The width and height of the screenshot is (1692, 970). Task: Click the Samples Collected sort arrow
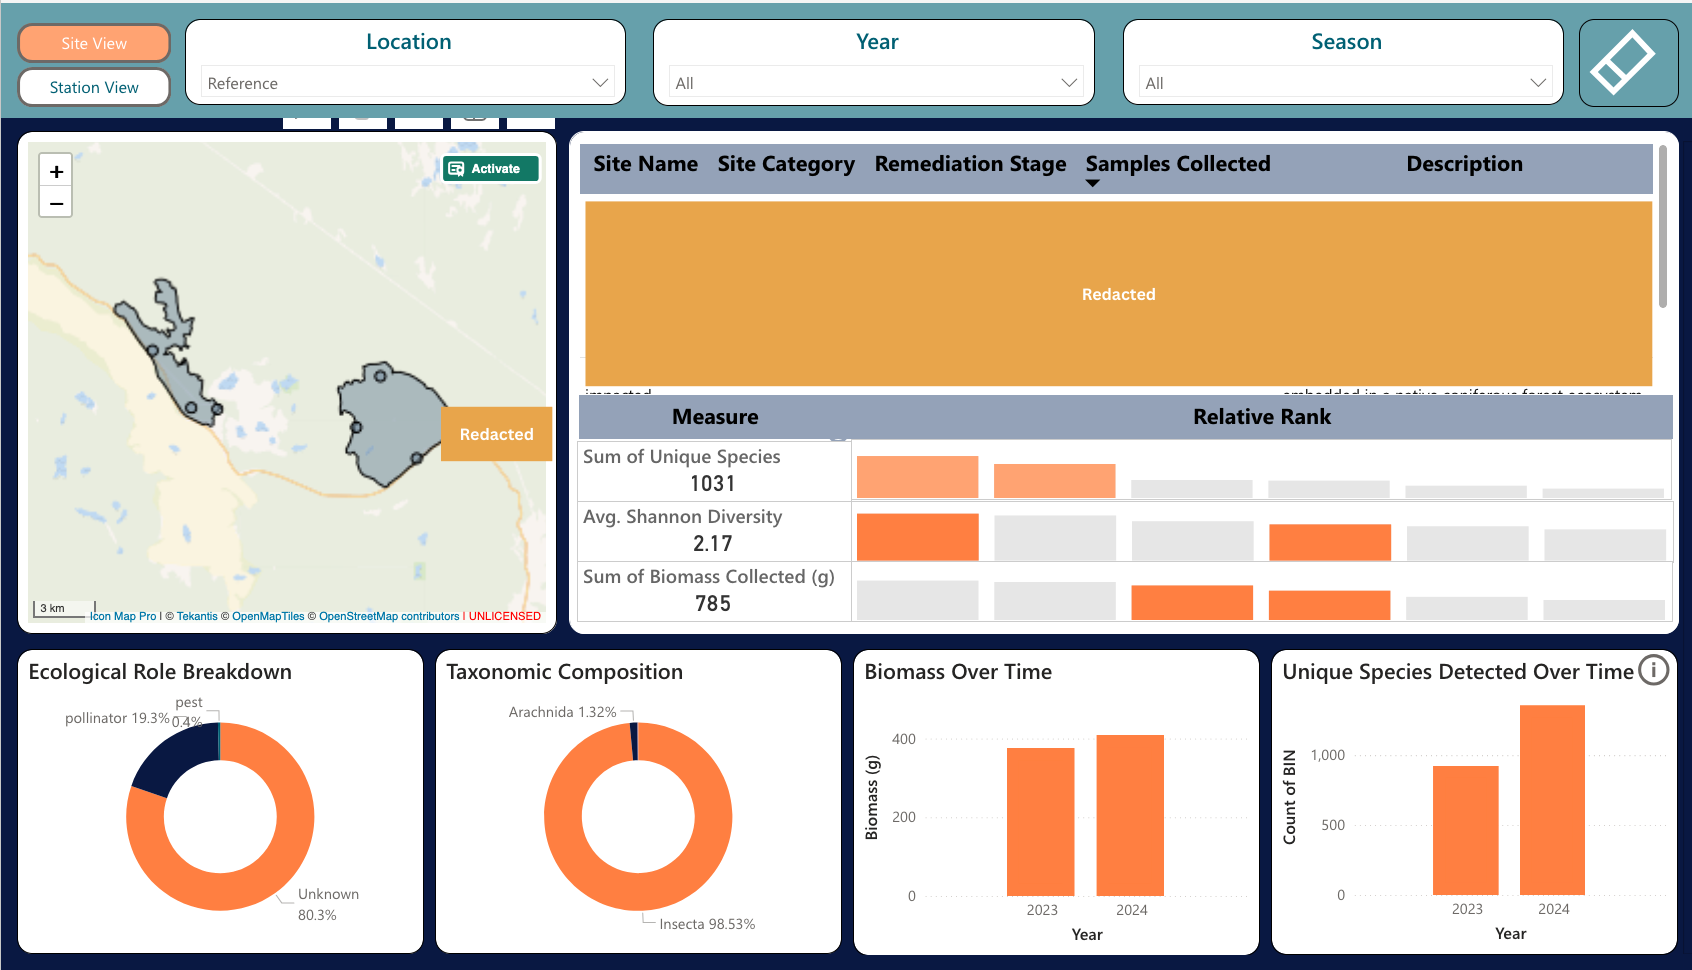point(1093,183)
